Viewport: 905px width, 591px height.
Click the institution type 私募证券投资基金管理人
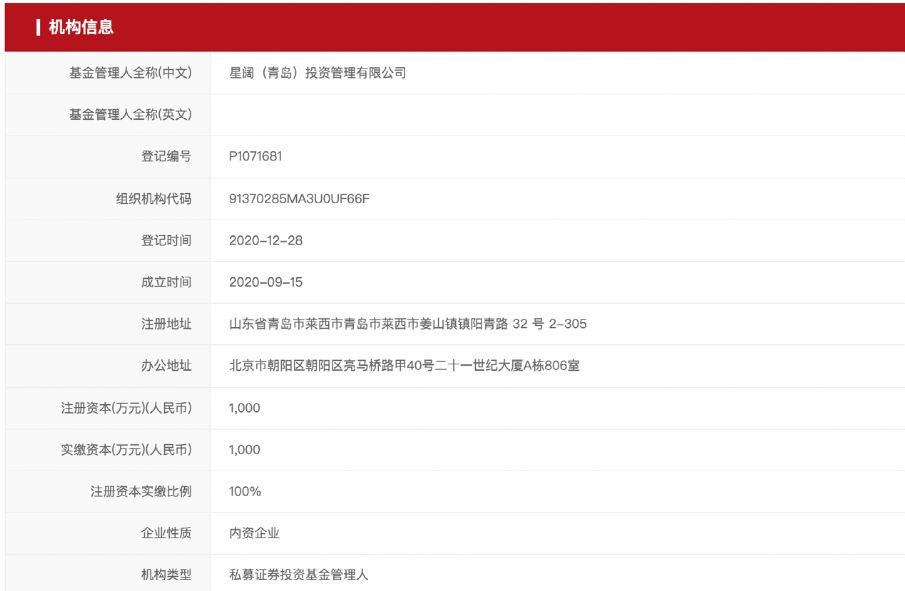299,575
